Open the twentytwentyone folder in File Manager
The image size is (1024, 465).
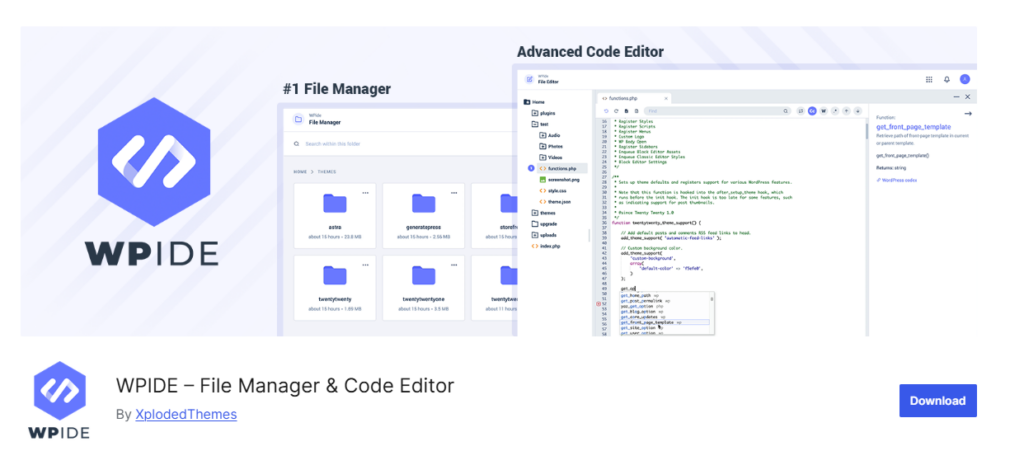coord(423,288)
